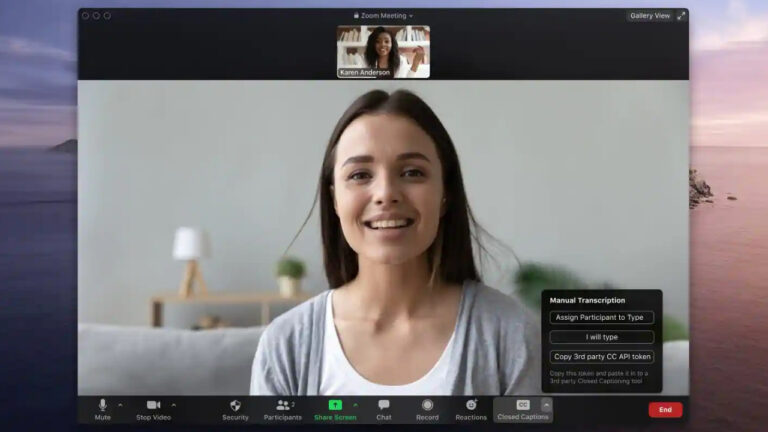Expand the audio options arrow beside Mute
768x432 pixels.
click(121, 405)
